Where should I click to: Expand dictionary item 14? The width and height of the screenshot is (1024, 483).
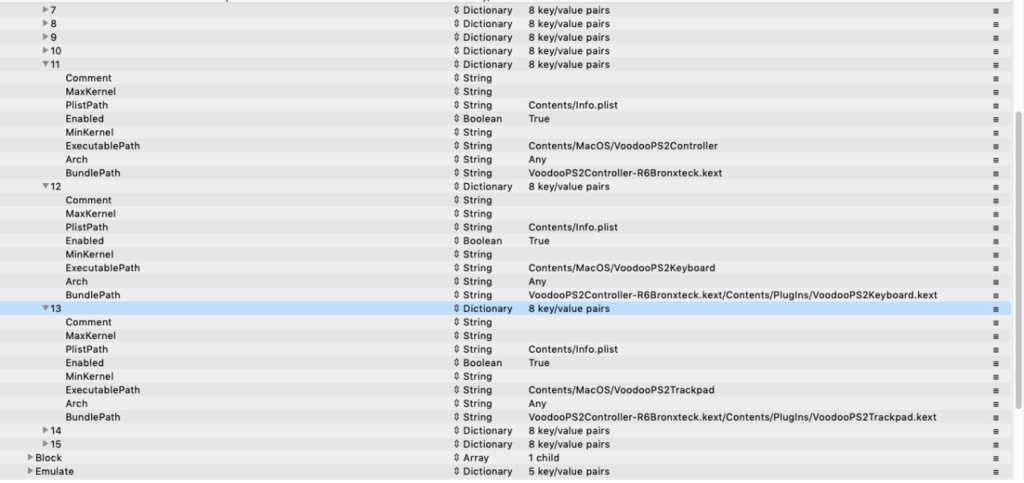45,431
